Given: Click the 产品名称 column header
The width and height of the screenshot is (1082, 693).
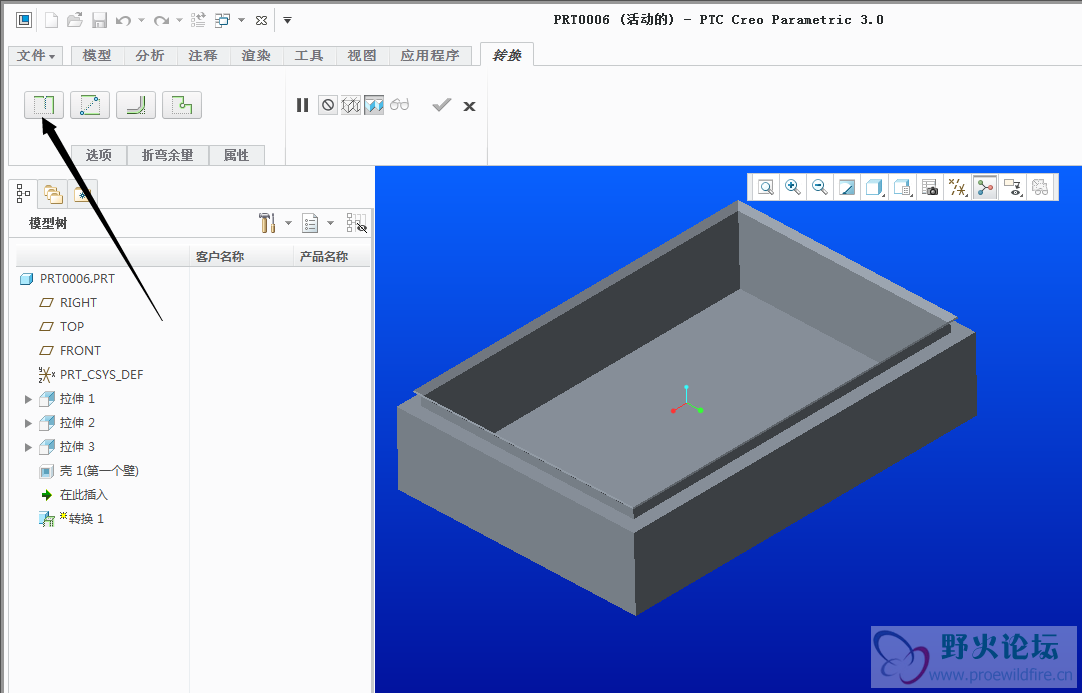Looking at the screenshot, I should click(x=332, y=257).
